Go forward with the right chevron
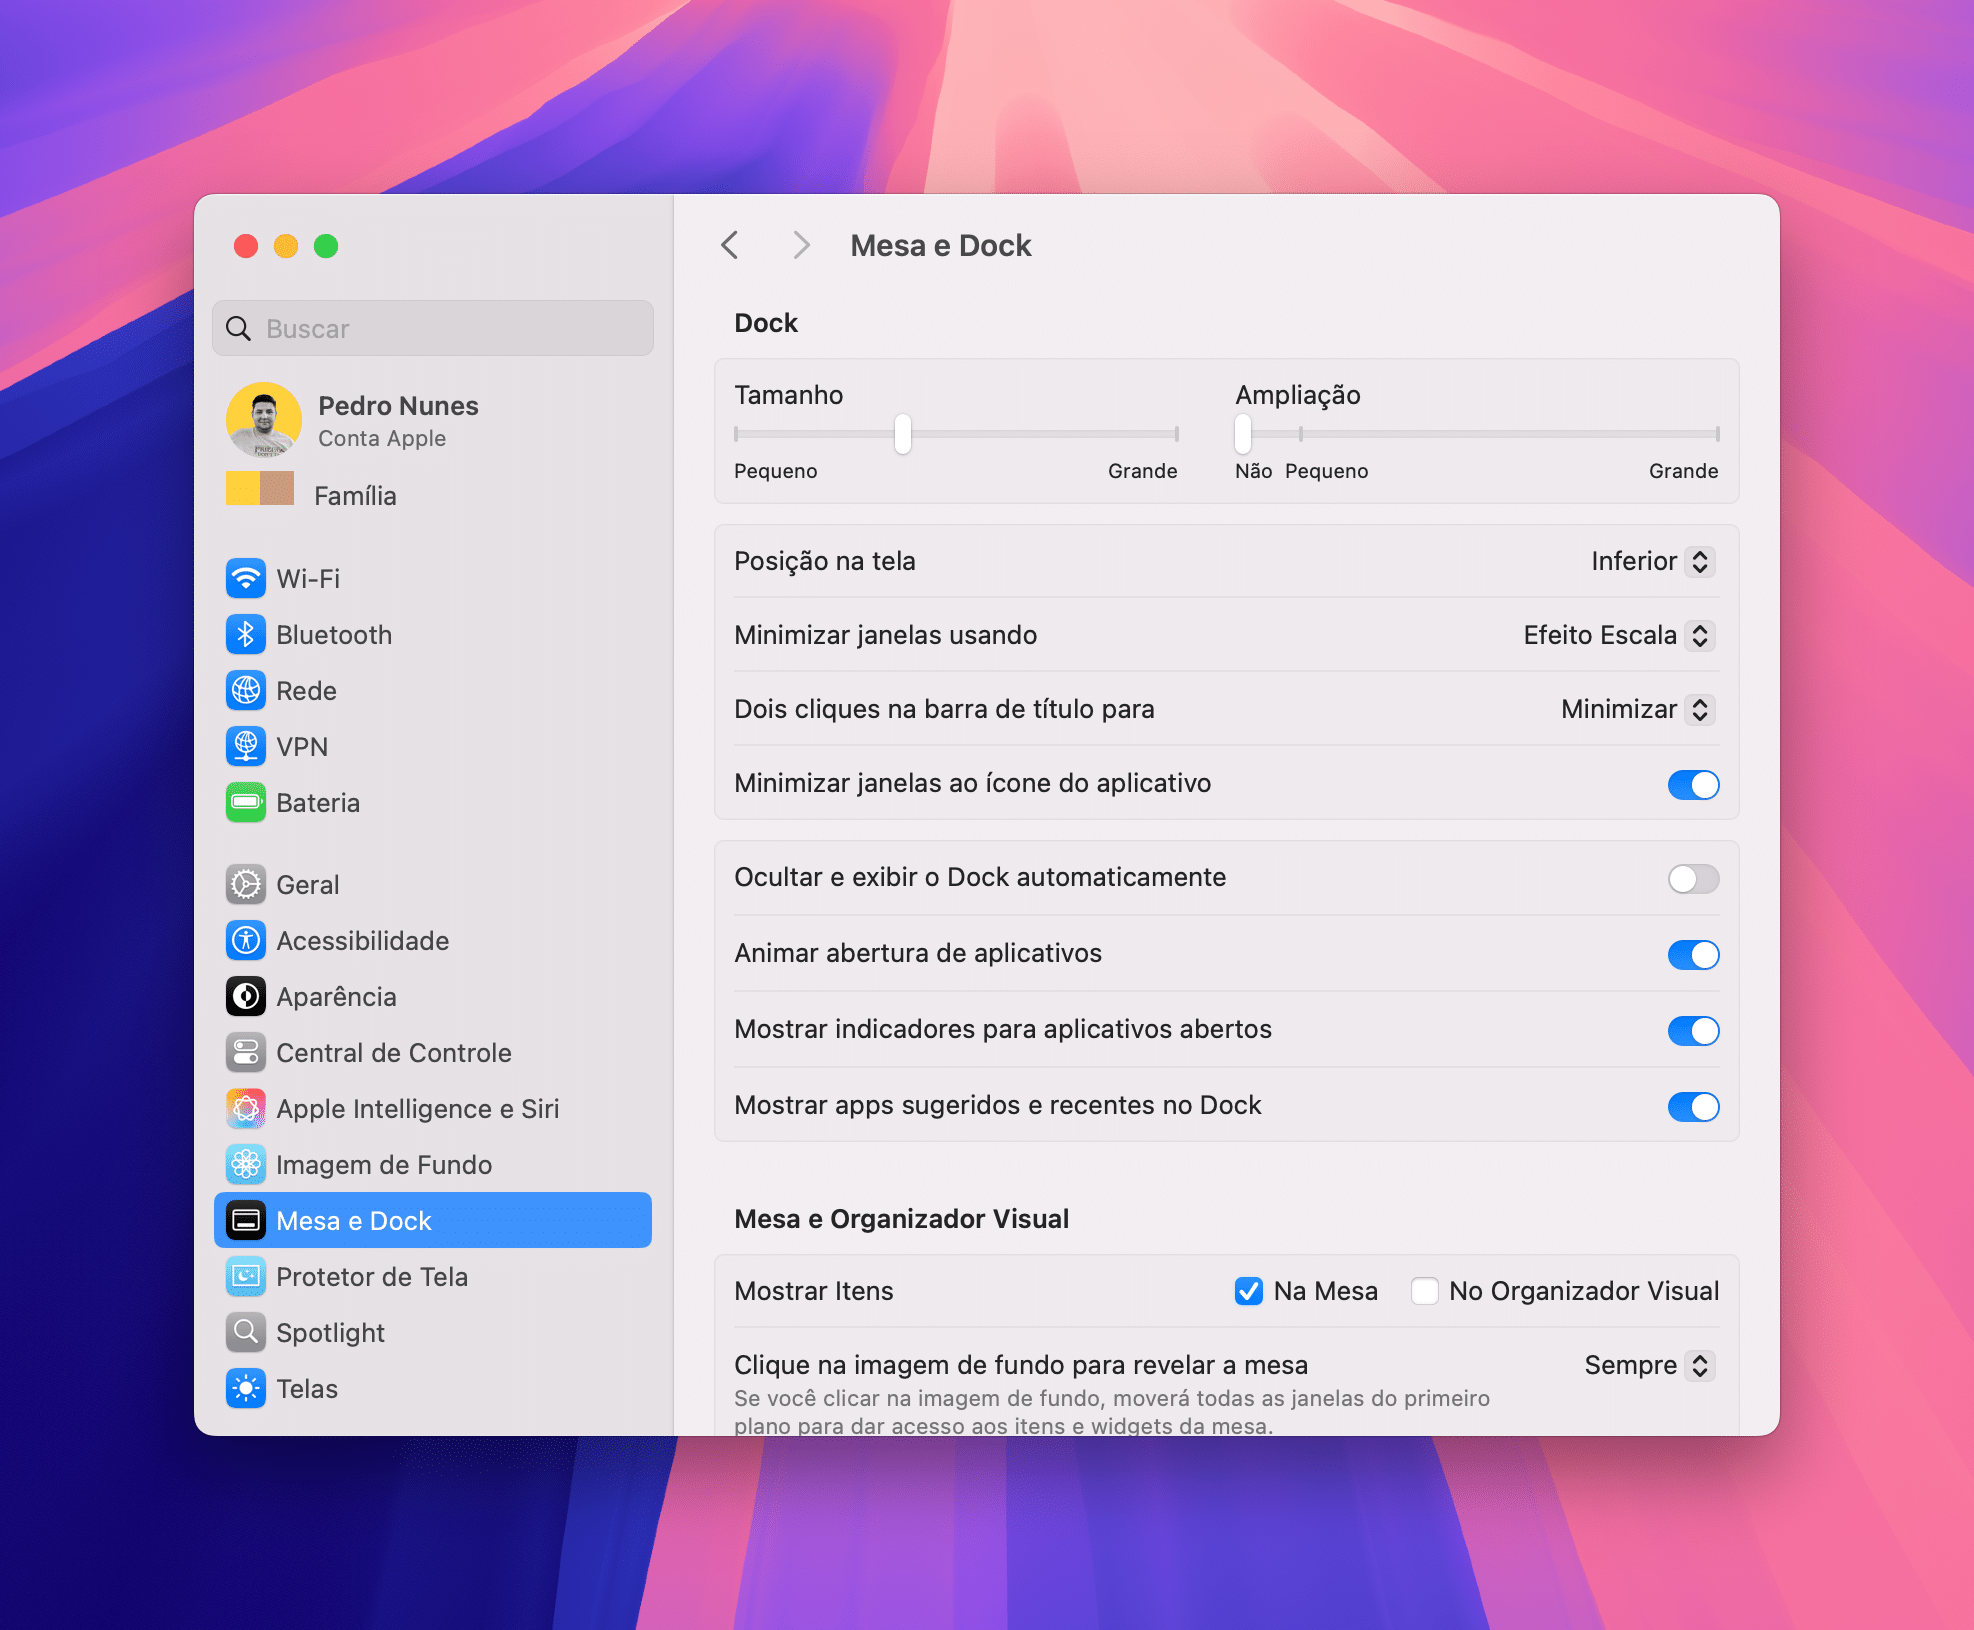The width and height of the screenshot is (1974, 1630). pos(801,245)
